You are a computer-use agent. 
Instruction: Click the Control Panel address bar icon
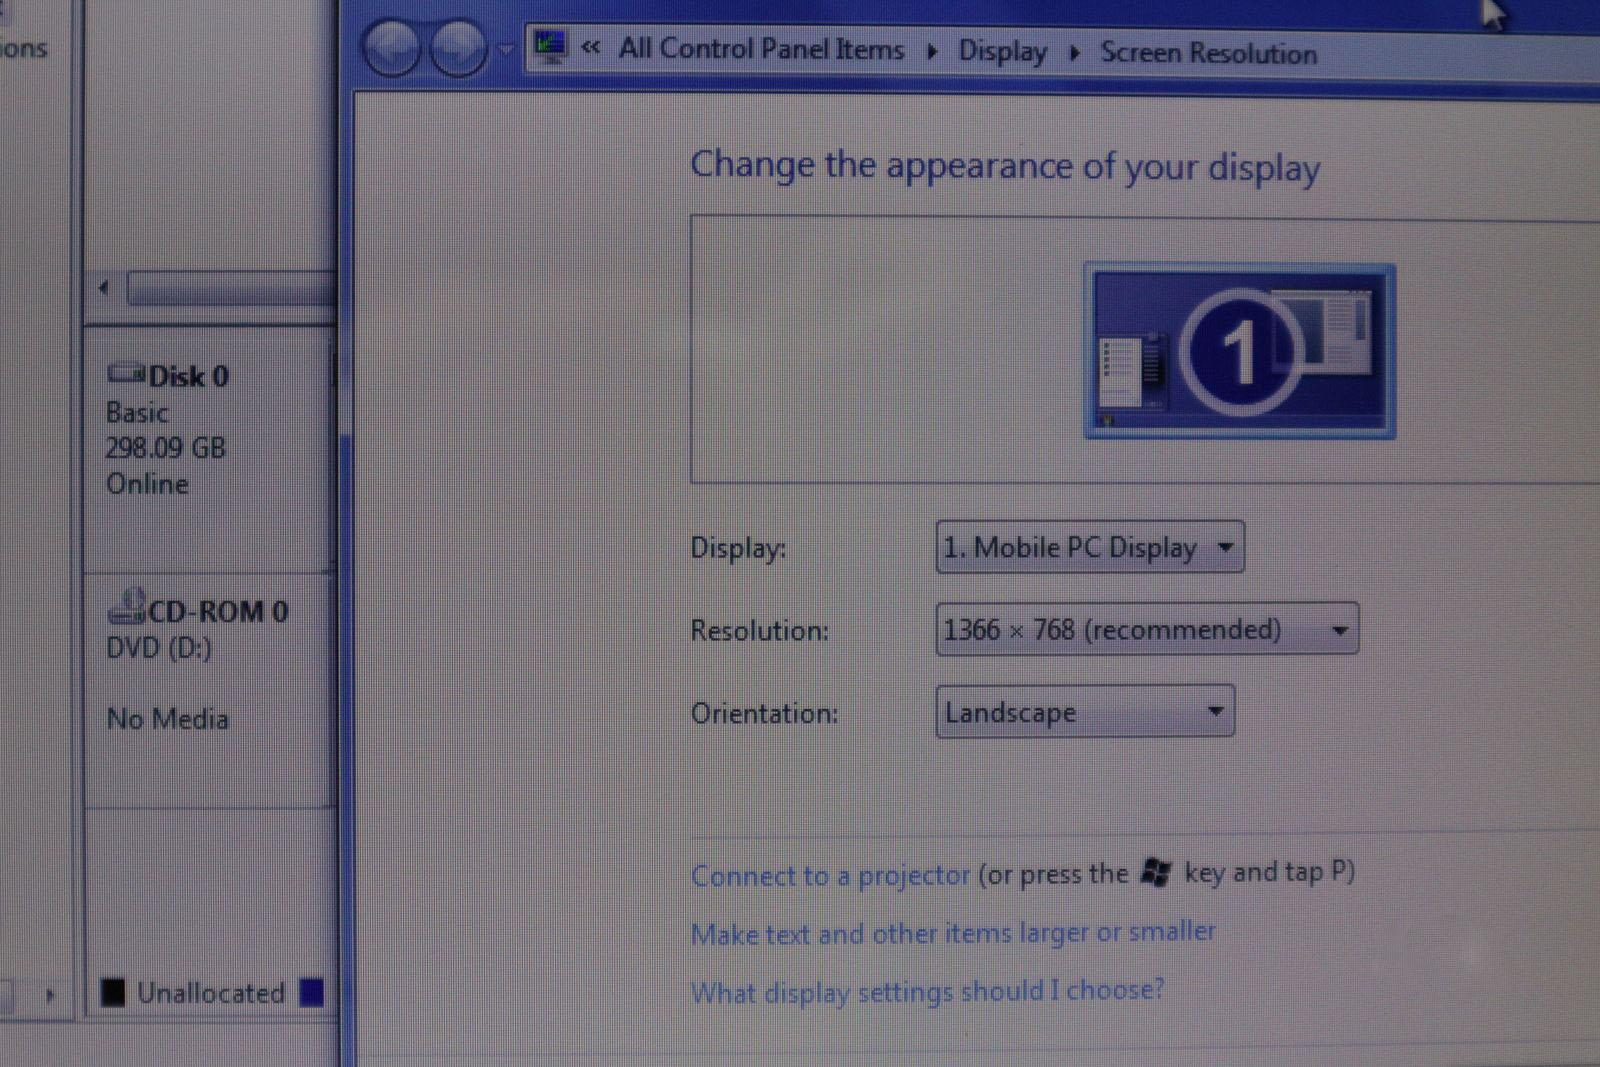coord(549,46)
